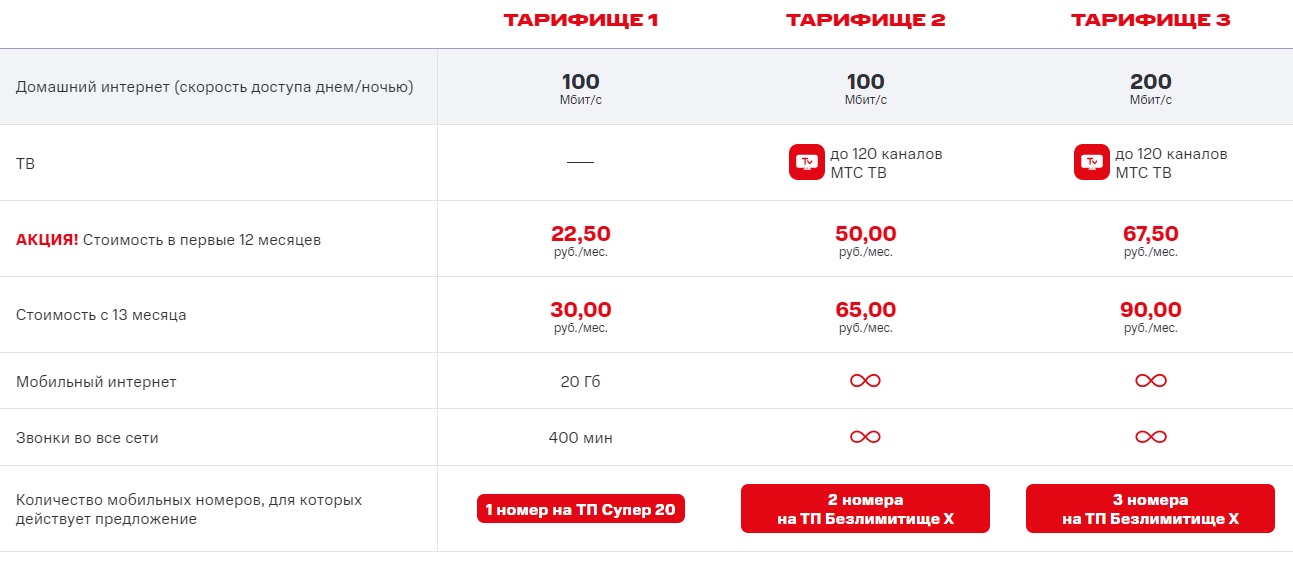Select the ТАРИФИЩЕ 2 column header
The width and height of the screenshot is (1293, 579).
(865, 20)
